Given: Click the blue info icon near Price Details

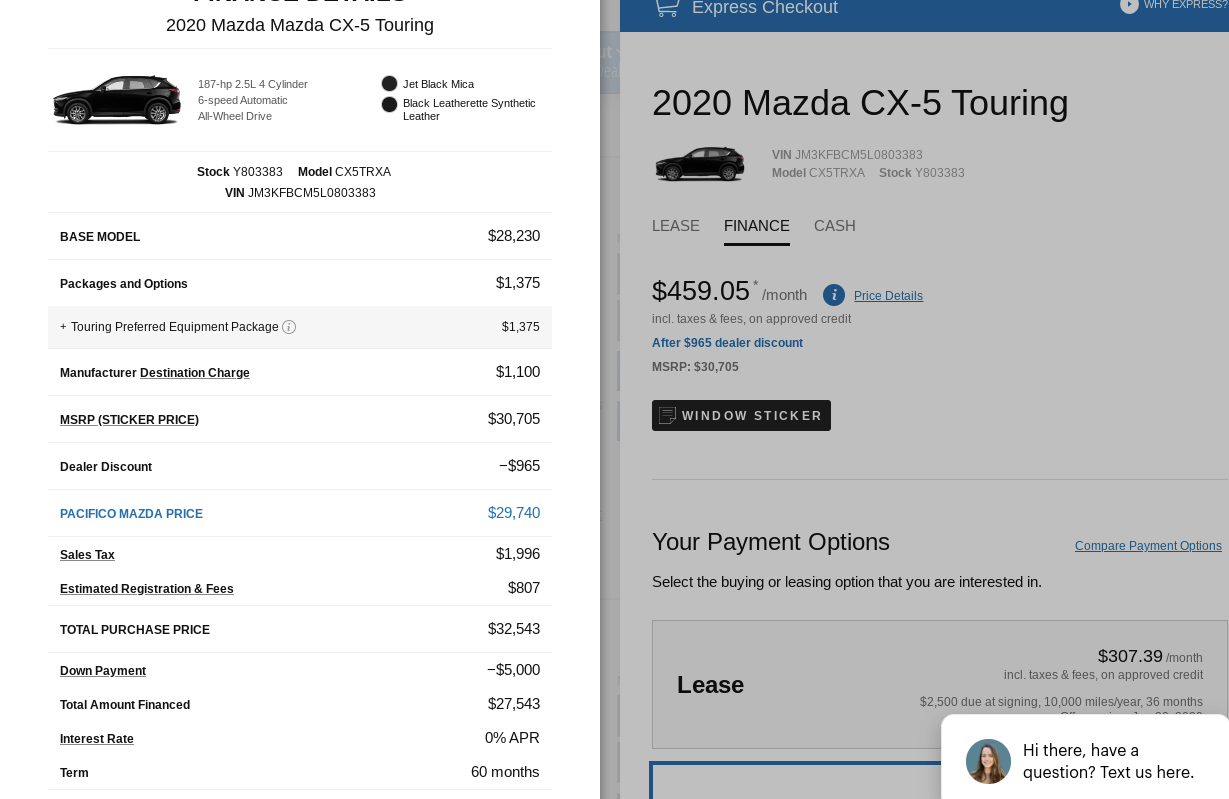Looking at the screenshot, I should click(834, 295).
